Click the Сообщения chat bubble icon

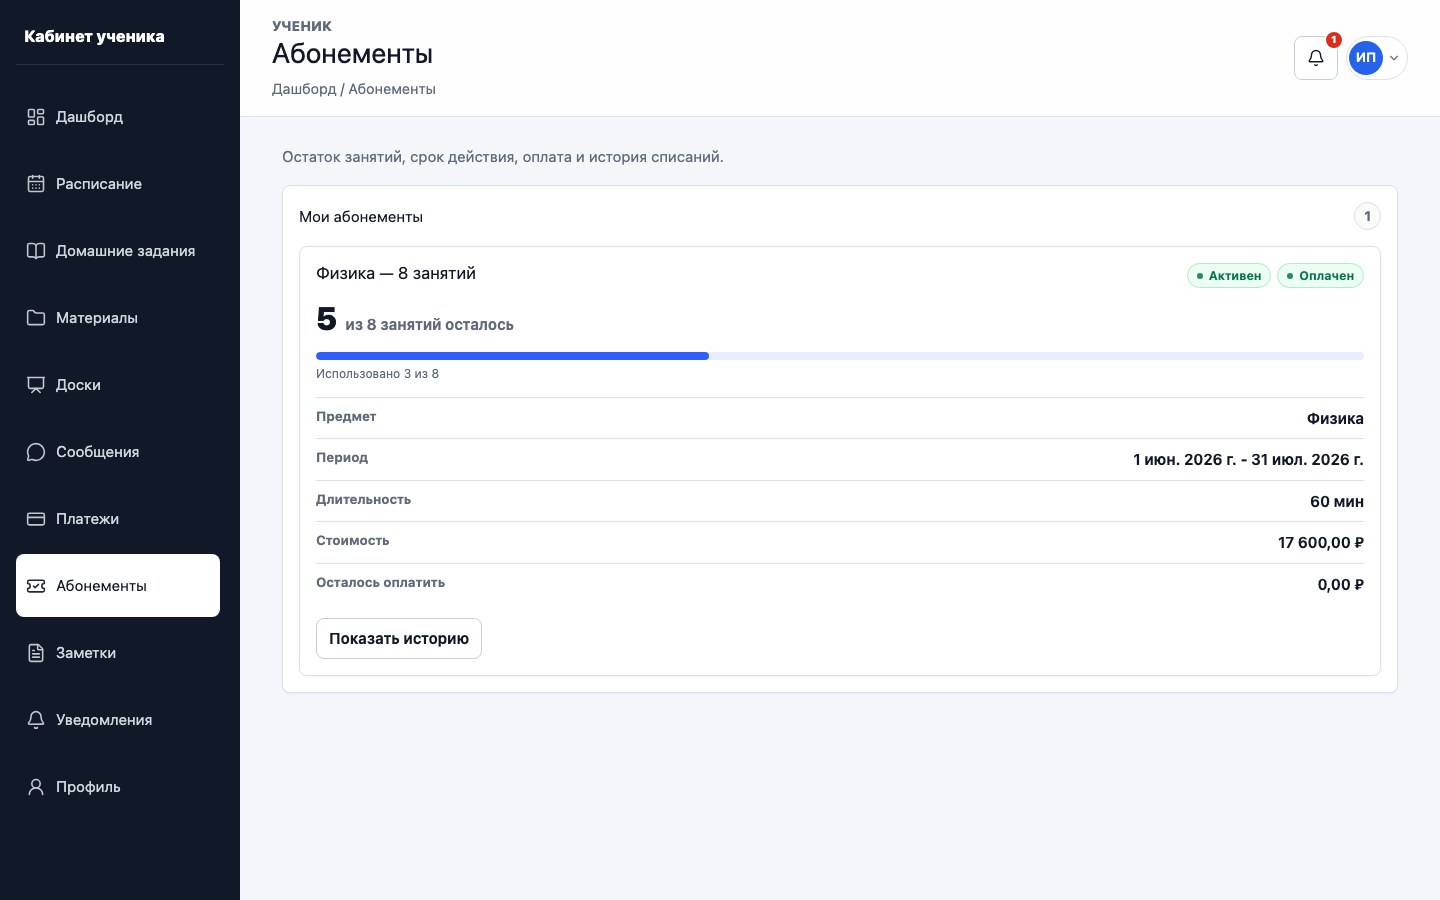(x=36, y=452)
